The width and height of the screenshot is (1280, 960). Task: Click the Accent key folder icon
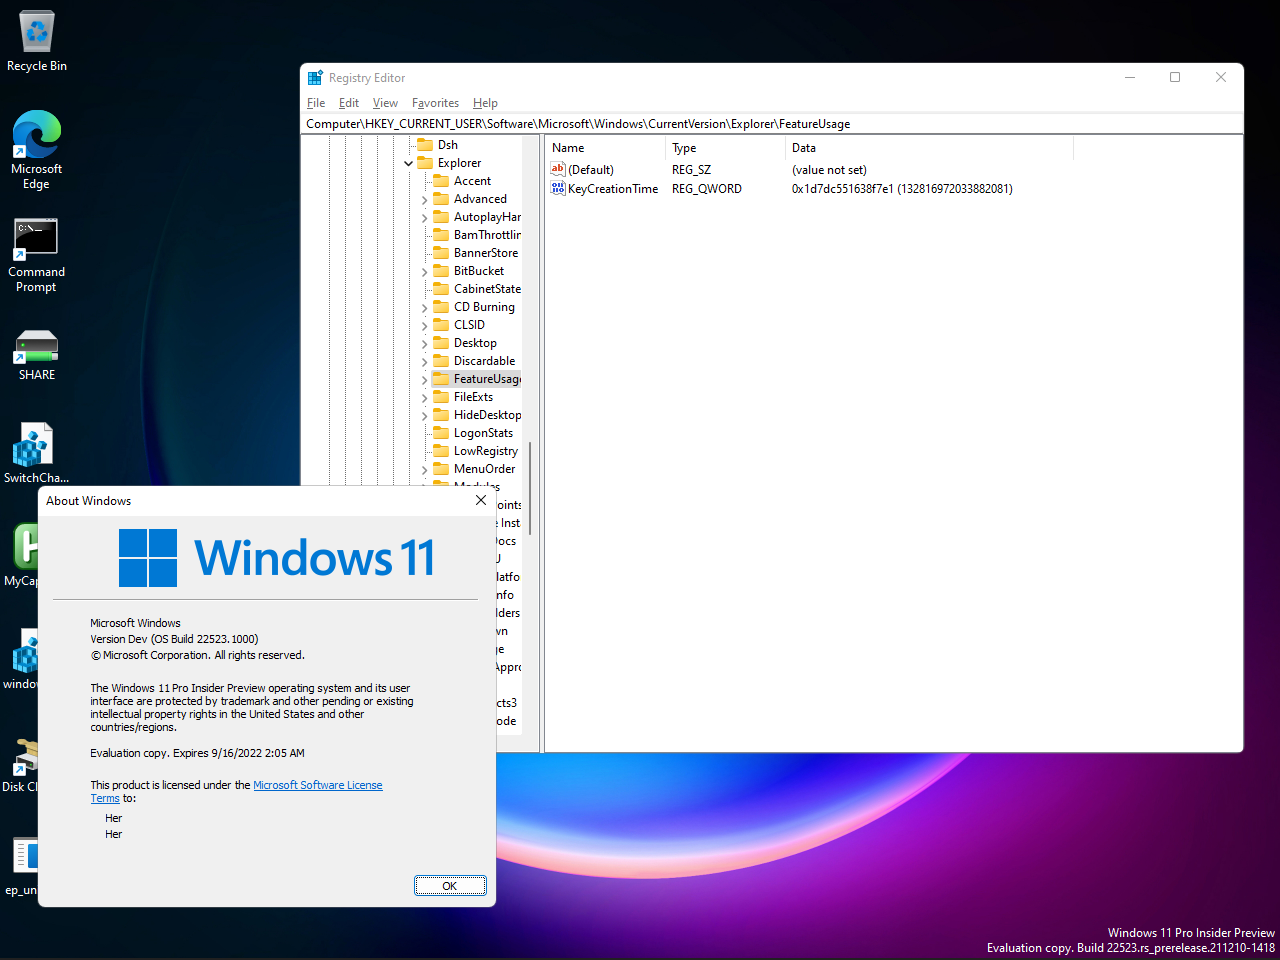click(441, 181)
